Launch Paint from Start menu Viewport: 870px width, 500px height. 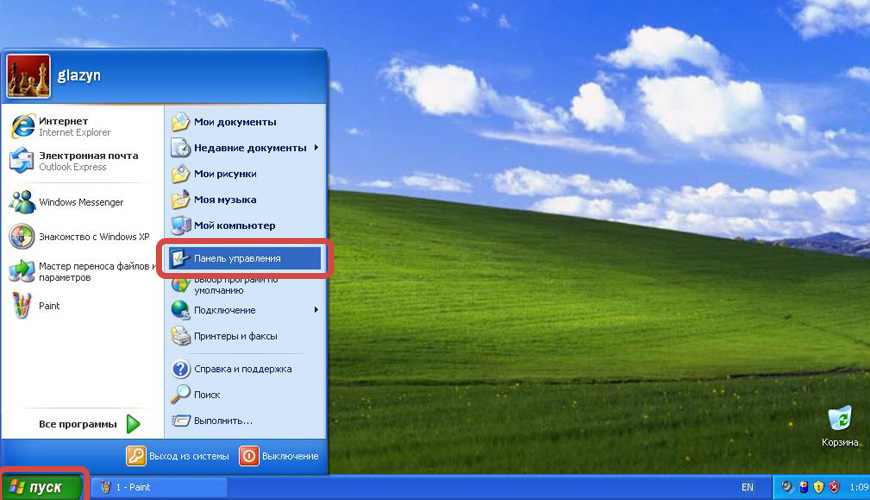click(x=22, y=305)
